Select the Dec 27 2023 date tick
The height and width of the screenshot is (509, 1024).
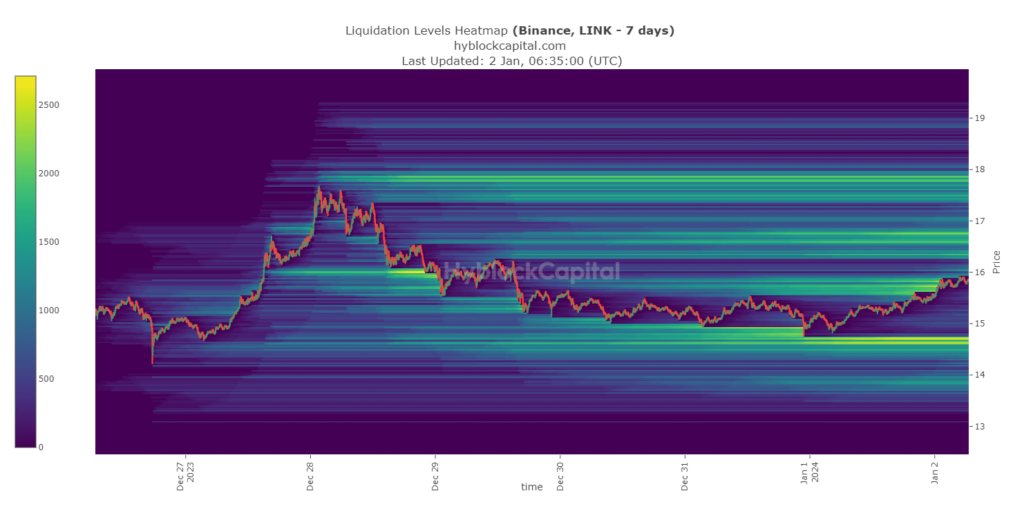pos(185,474)
